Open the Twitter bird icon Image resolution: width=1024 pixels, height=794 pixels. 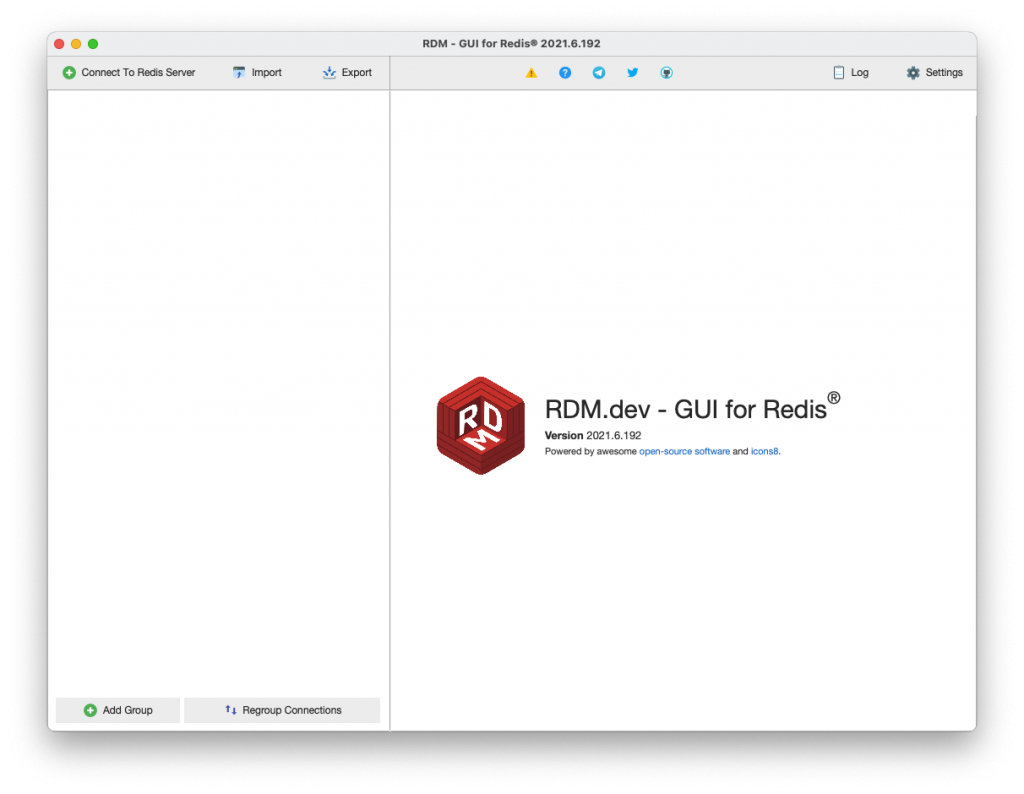coord(633,72)
